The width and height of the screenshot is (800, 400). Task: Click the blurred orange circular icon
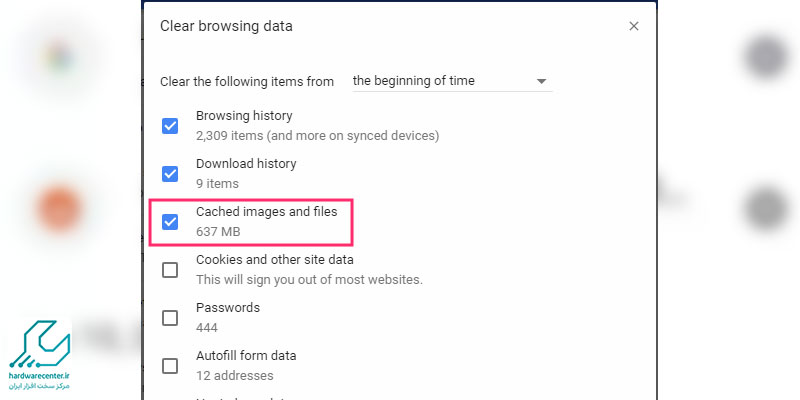(x=60, y=208)
